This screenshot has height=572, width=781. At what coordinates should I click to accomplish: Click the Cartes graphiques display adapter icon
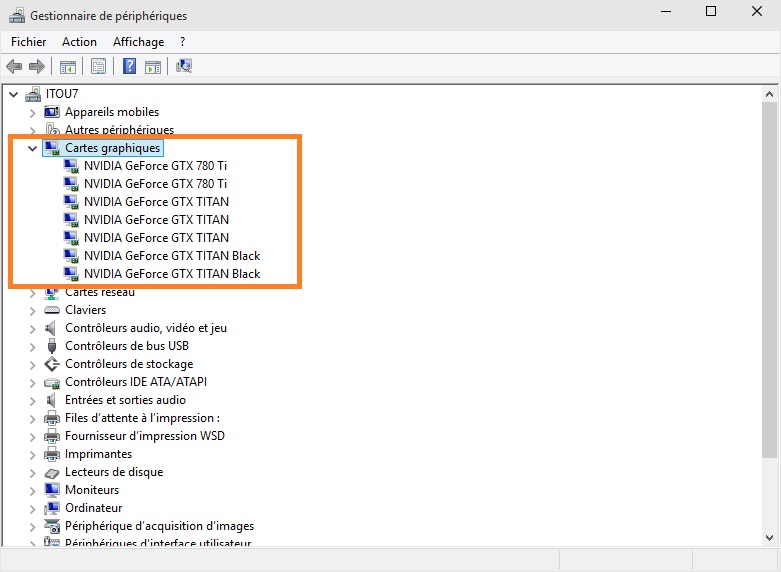pyautogui.click(x=52, y=148)
